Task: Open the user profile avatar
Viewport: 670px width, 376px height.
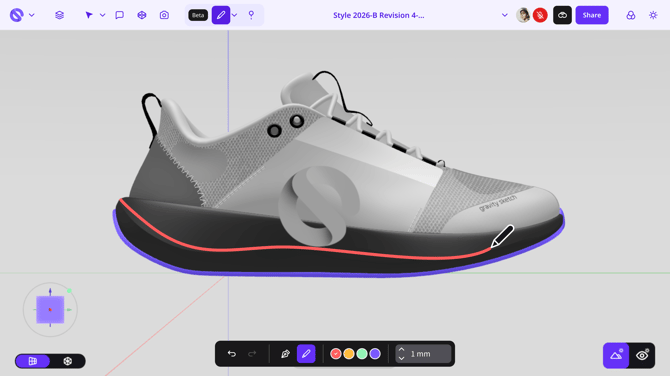Action: click(523, 15)
